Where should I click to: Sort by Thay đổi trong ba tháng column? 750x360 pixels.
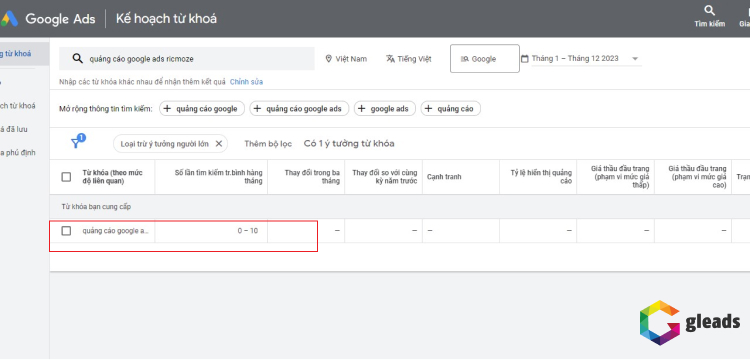point(312,177)
